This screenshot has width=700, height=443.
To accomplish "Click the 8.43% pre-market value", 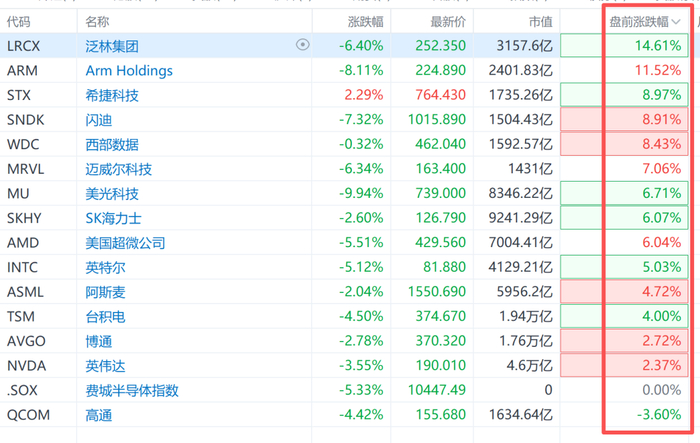I will point(662,144).
